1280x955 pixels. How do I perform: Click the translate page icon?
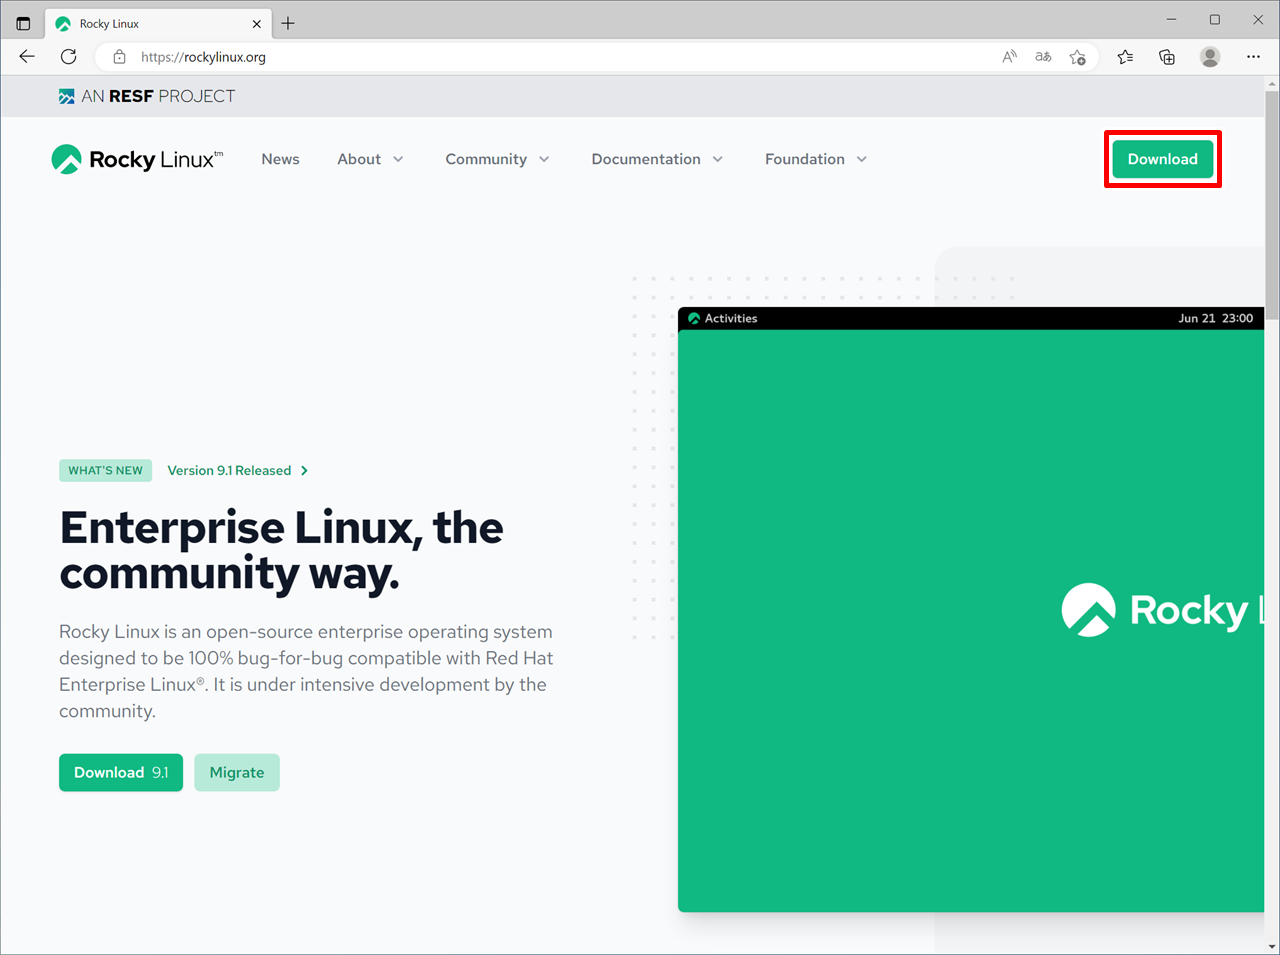1043,57
